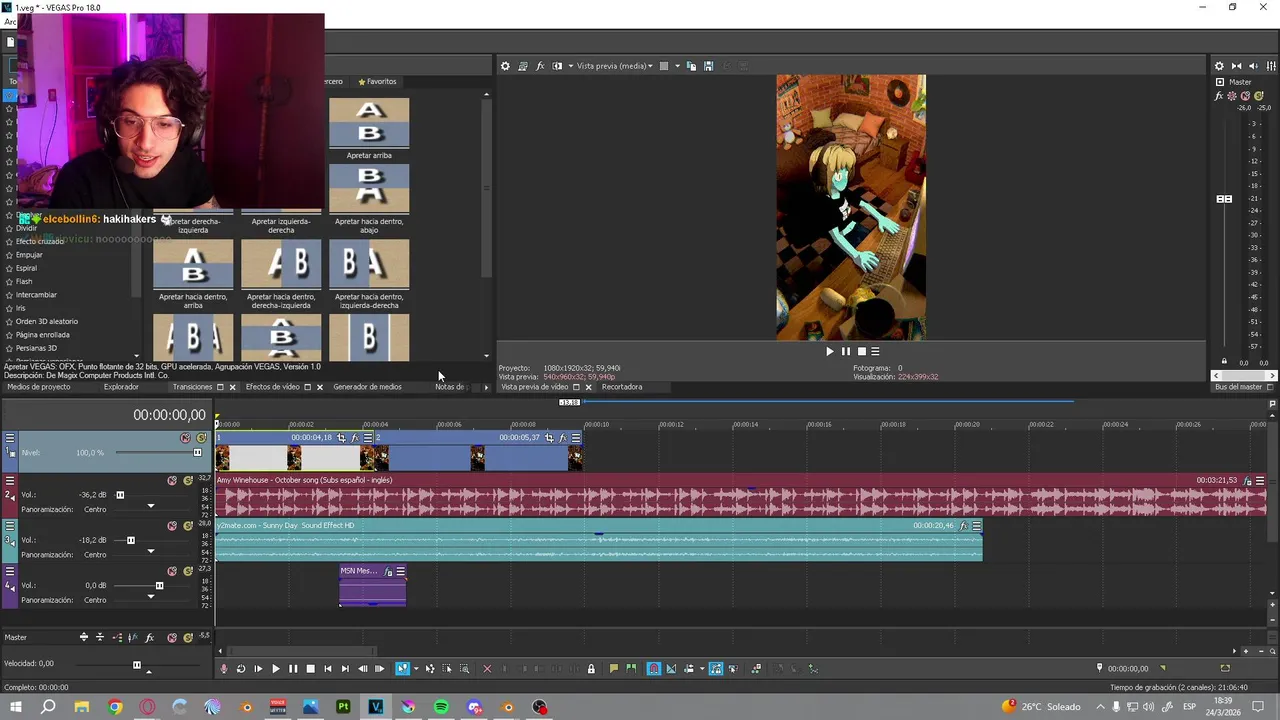Mute audio track 4 MSN

coord(172,571)
